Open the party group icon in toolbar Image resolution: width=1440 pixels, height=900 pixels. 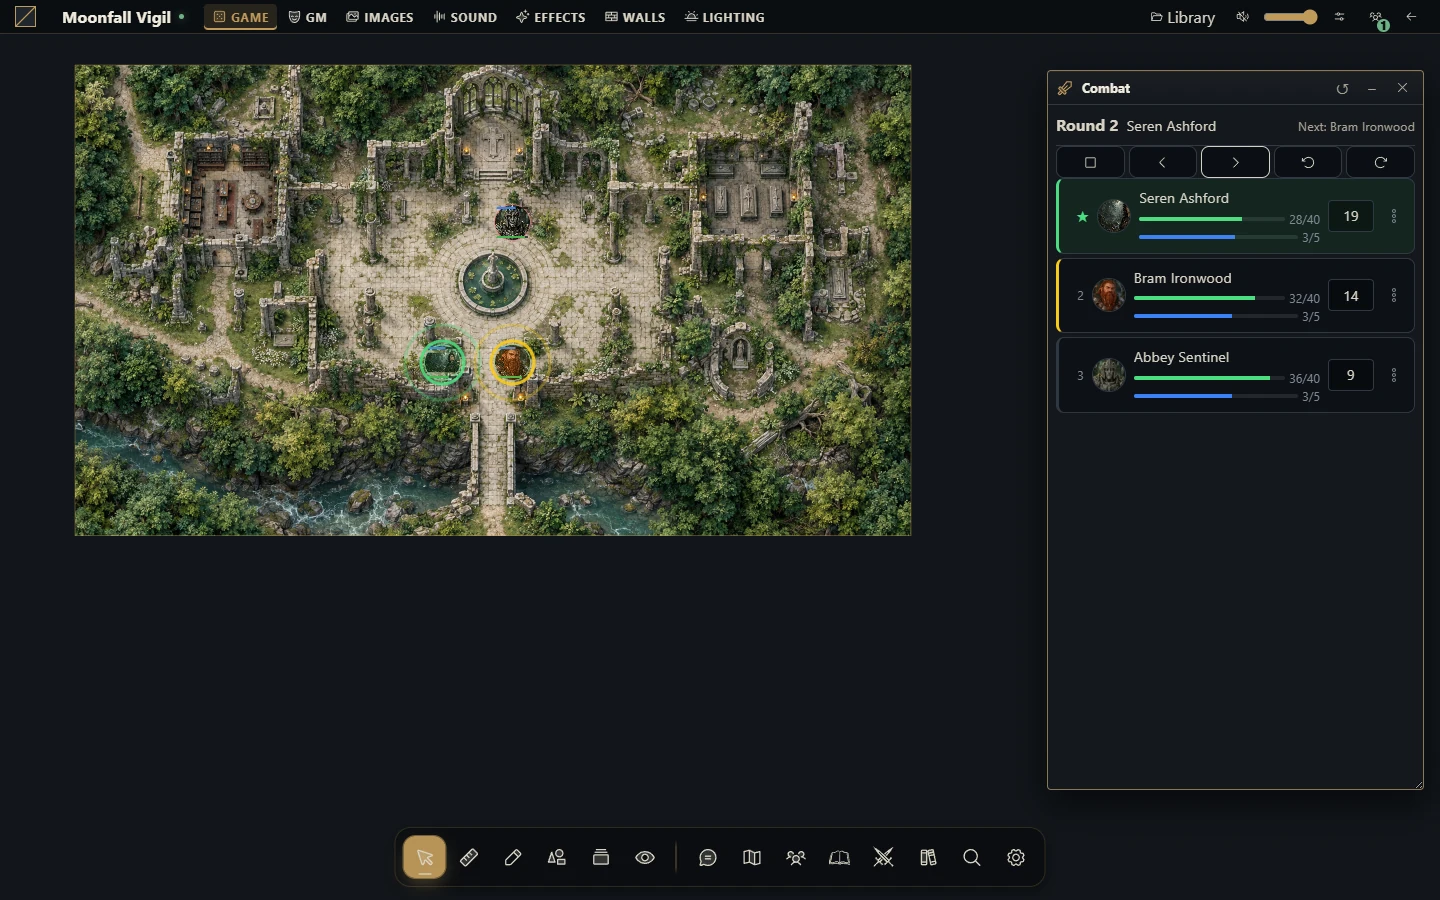coord(796,858)
